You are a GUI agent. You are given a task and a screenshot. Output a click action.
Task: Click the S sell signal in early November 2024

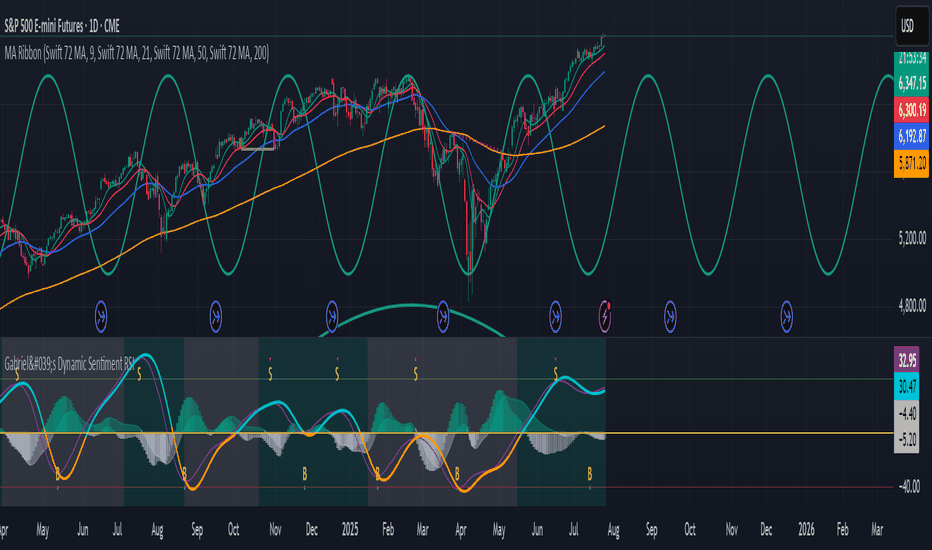coord(270,374)
